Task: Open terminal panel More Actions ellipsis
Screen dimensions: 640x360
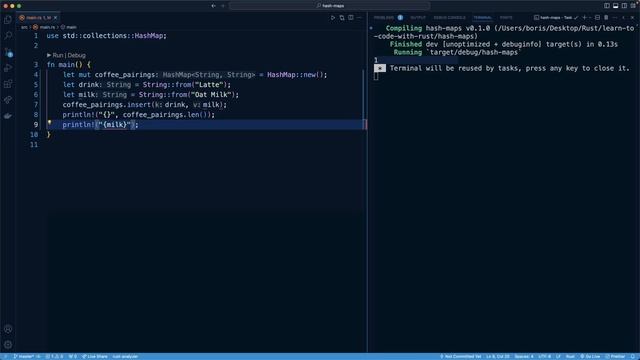Action: pos(615,18)
